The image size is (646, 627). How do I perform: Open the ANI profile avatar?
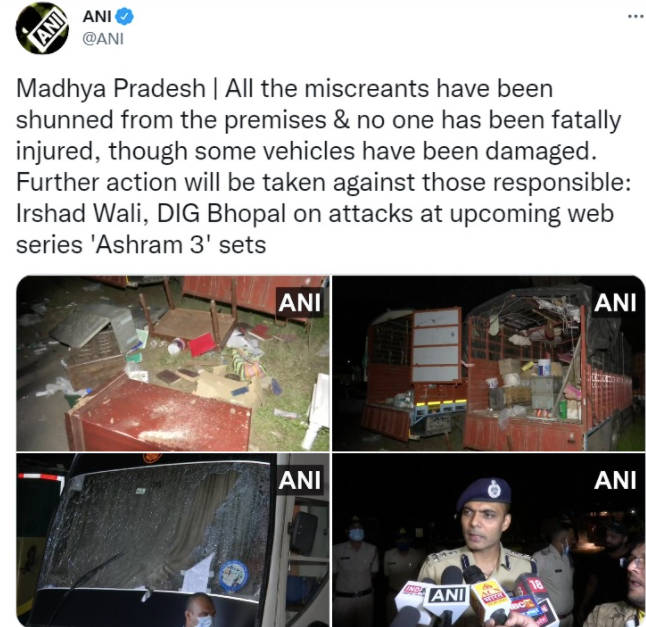[42, 28]
